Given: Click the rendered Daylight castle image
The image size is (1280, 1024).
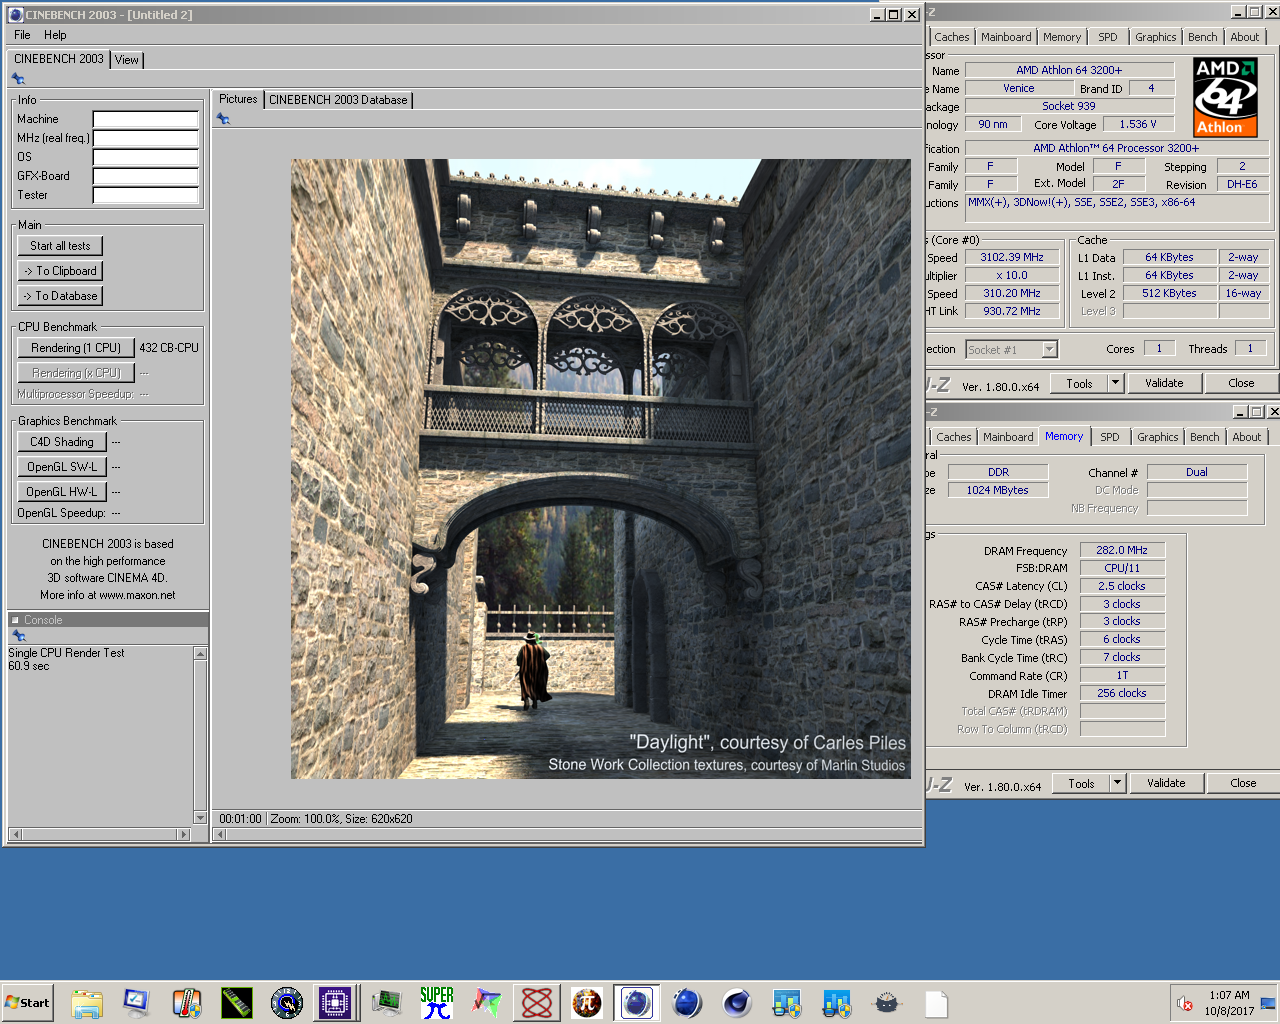Looking at the screenshot, I should (601, 469).
